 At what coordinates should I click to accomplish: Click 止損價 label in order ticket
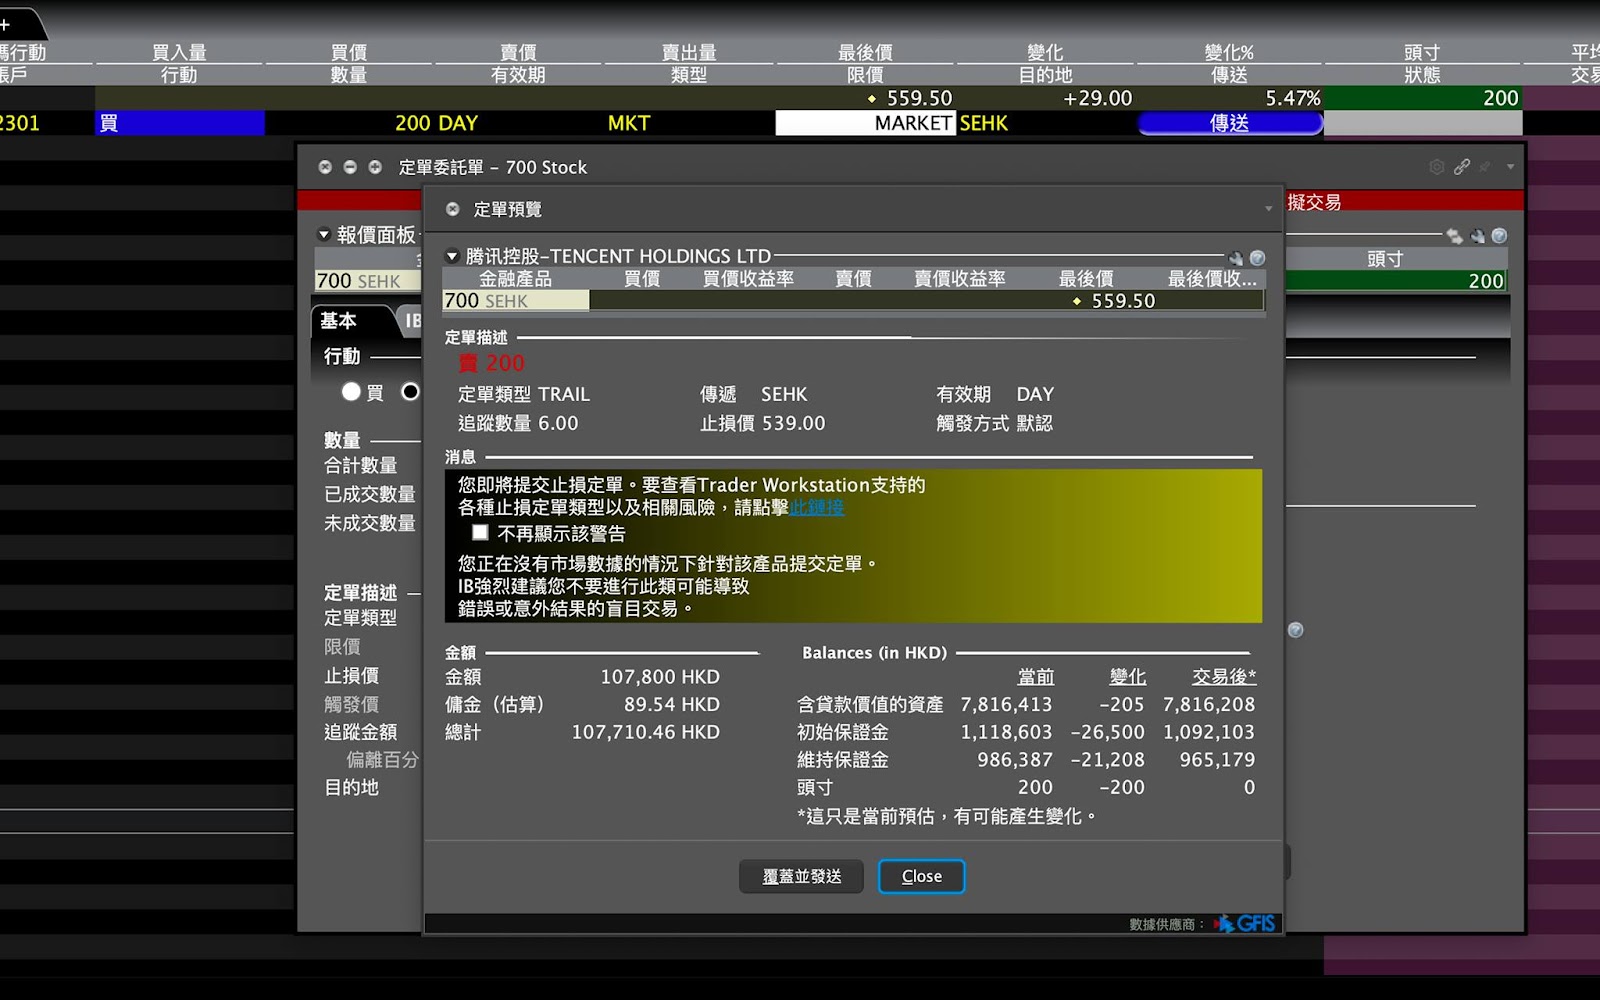pyautogui.click(x=351, y=676)
